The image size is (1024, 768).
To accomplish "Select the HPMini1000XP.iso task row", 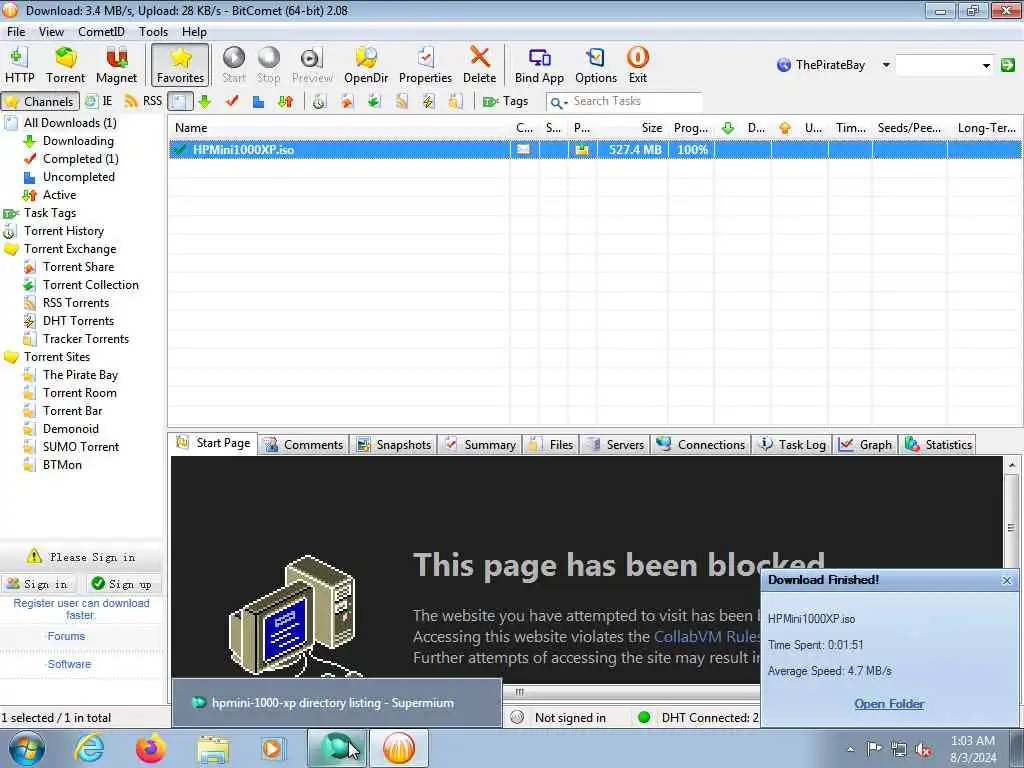I will tap(594, 150).
